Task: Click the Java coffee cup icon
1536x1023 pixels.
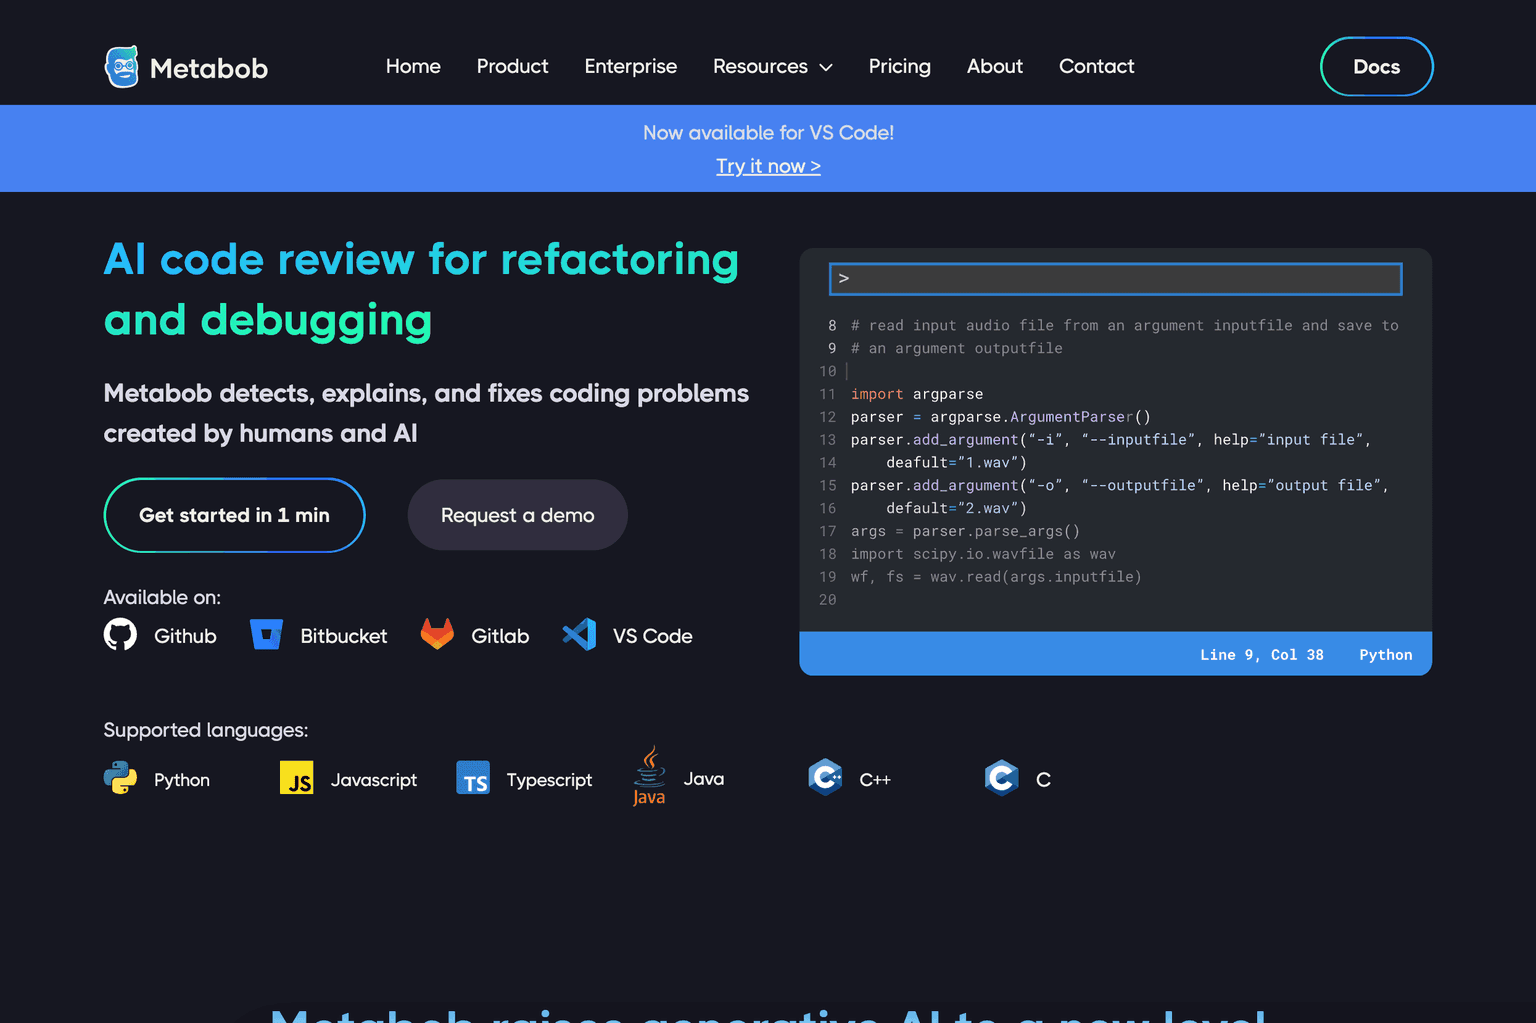Action: point(649,776)
